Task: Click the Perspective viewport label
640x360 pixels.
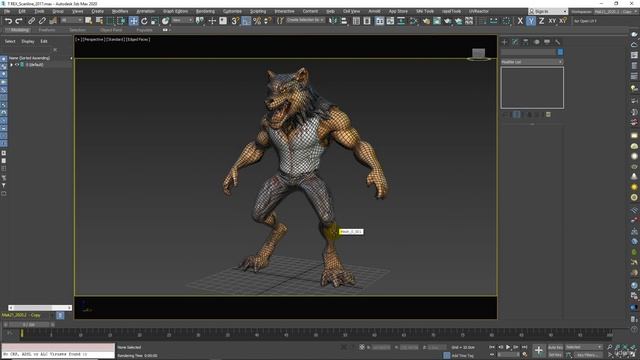Action: point(93,40)
